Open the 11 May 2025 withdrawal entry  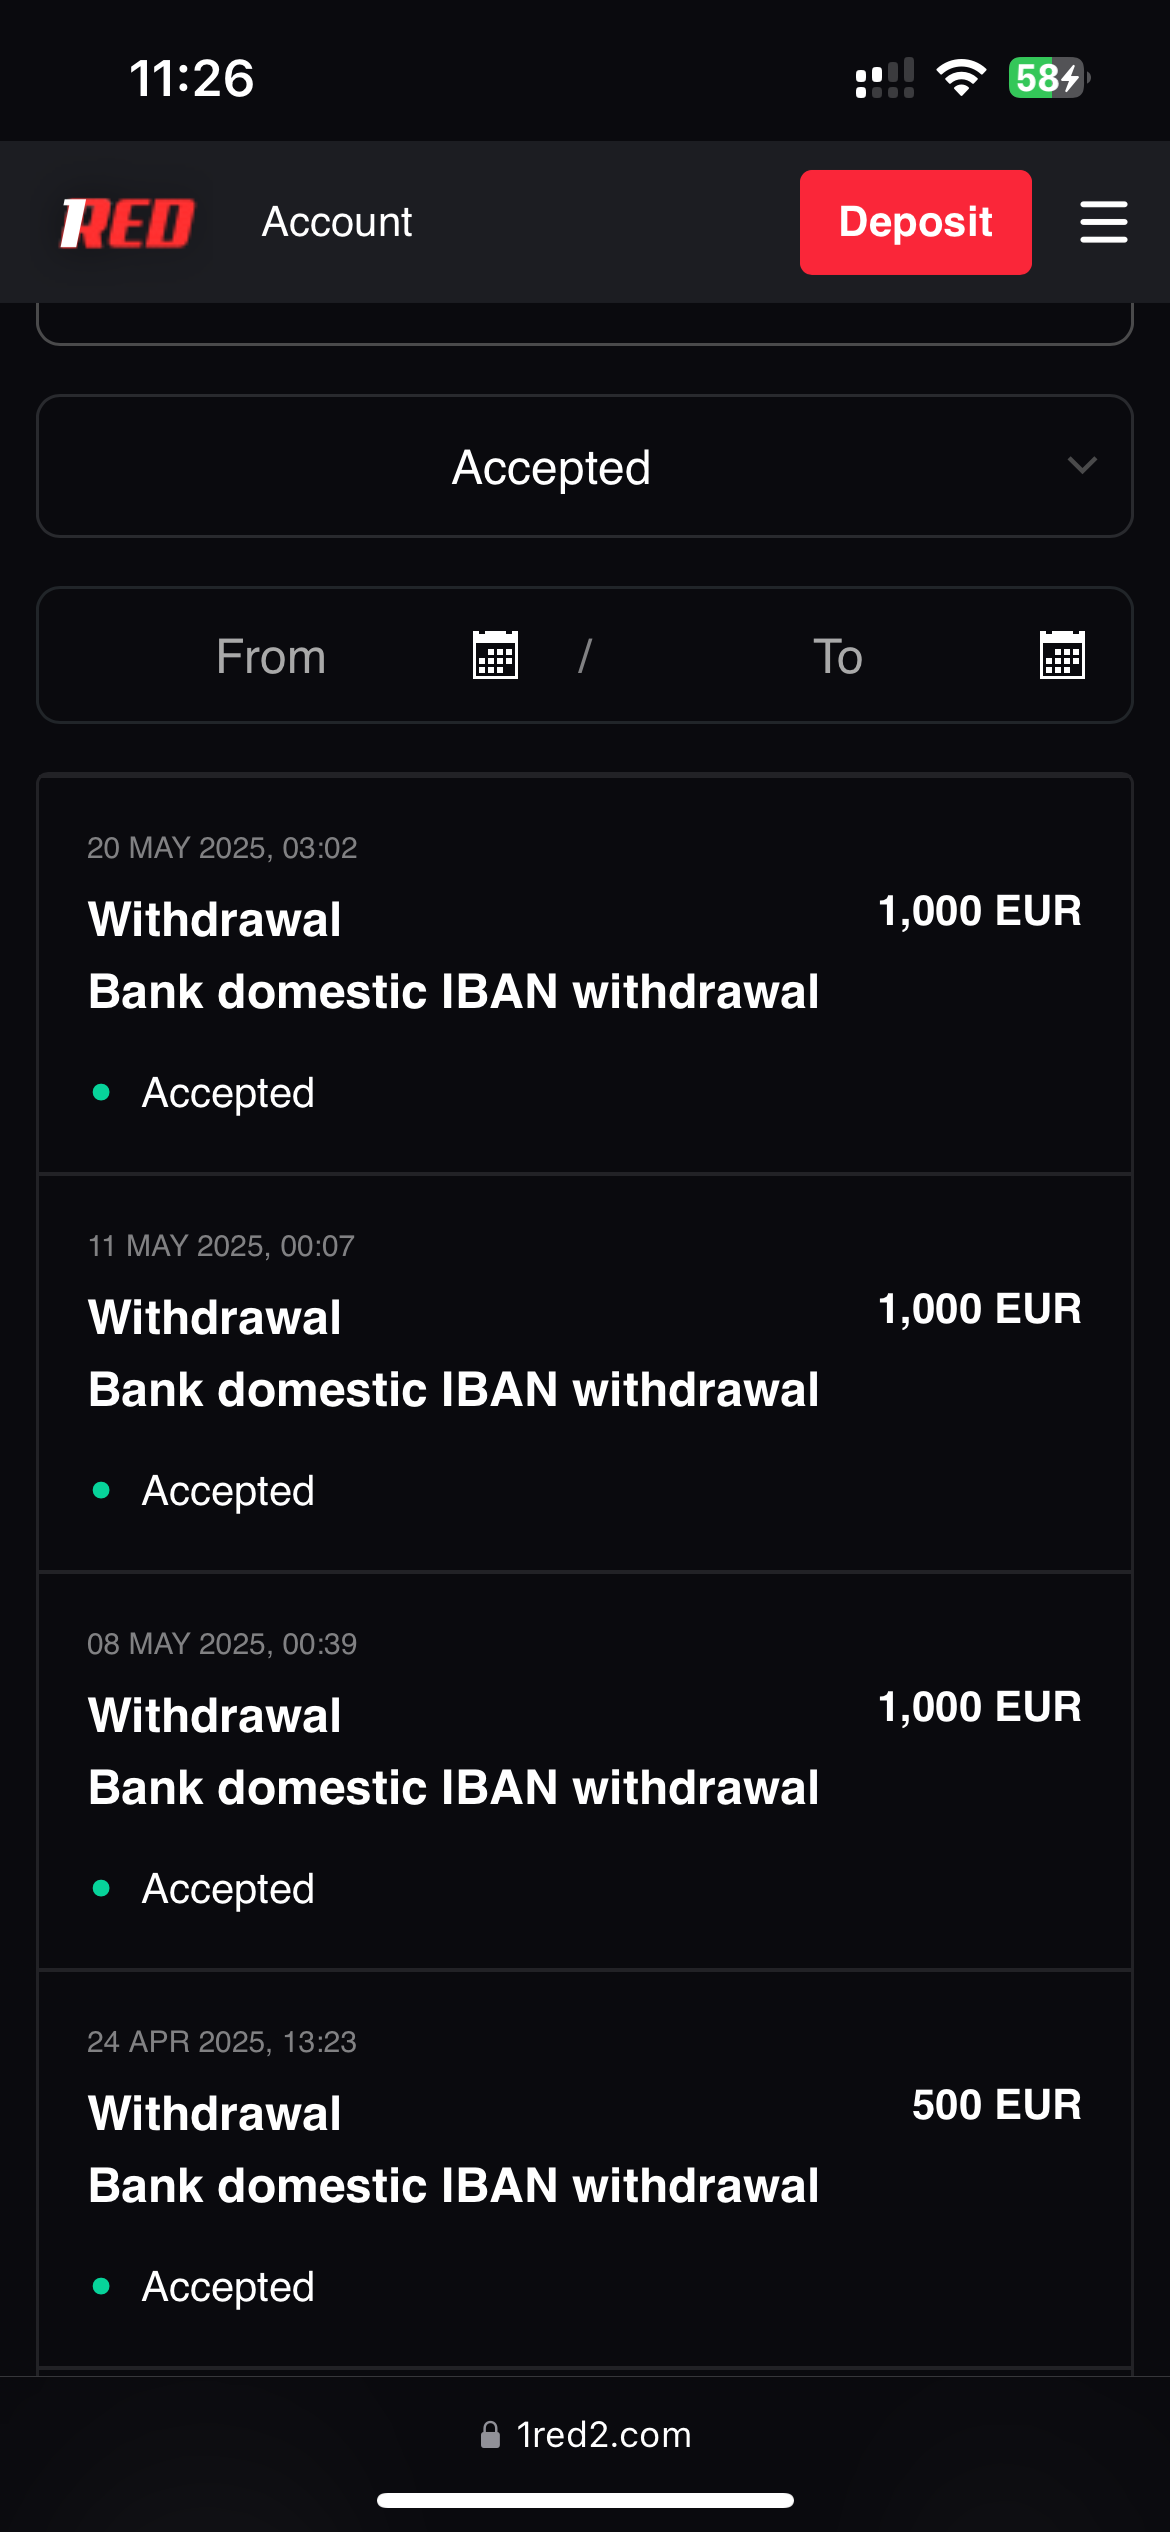click(584, 1373)
